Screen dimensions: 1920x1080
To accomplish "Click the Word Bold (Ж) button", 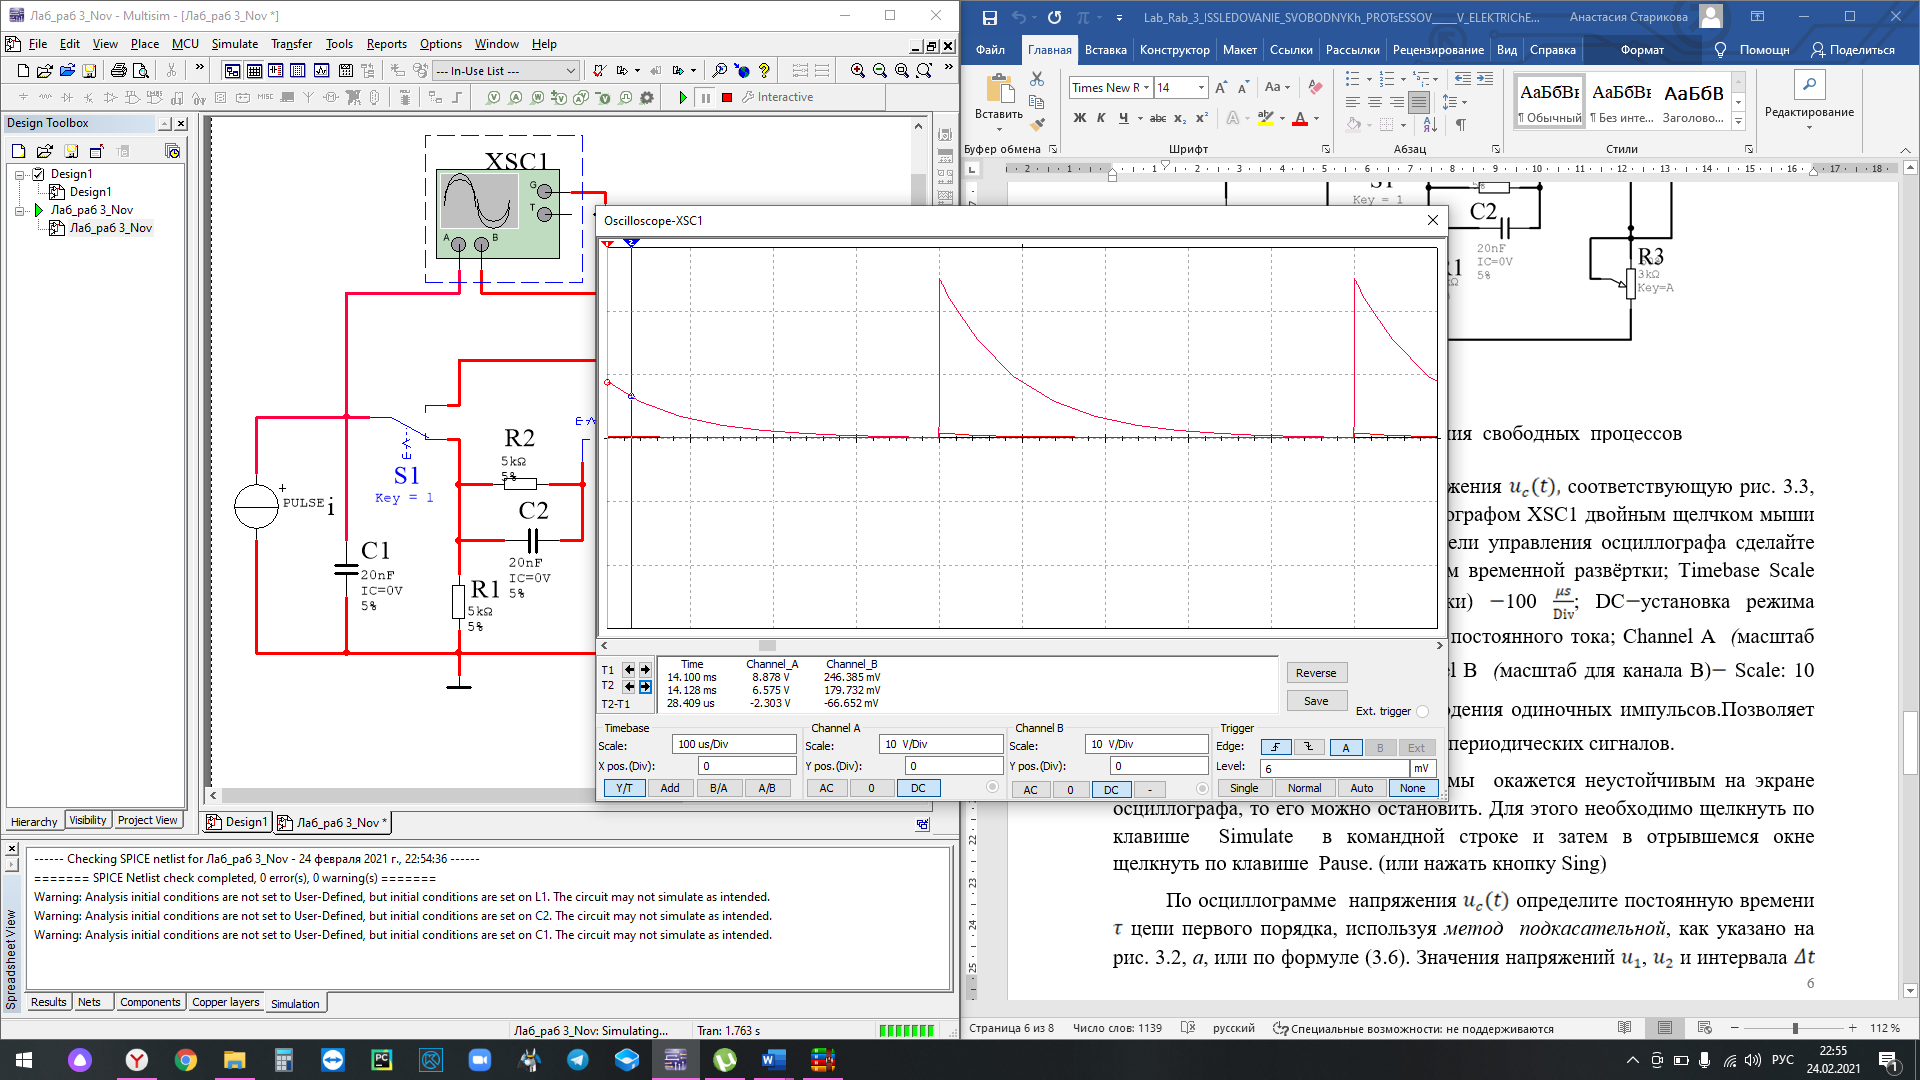I will [1079, 118].
